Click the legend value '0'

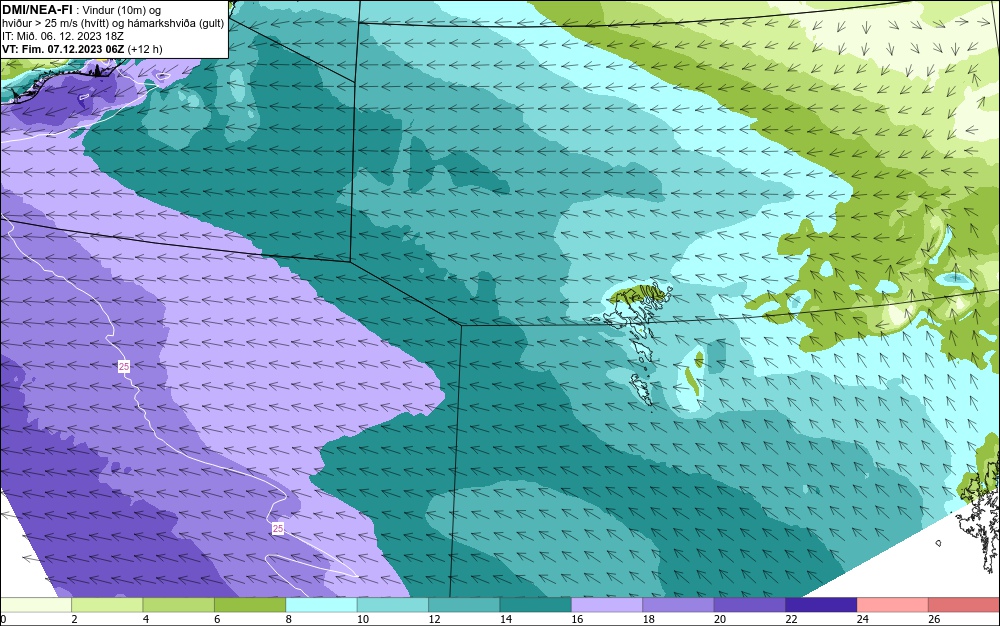click(3, 619)
